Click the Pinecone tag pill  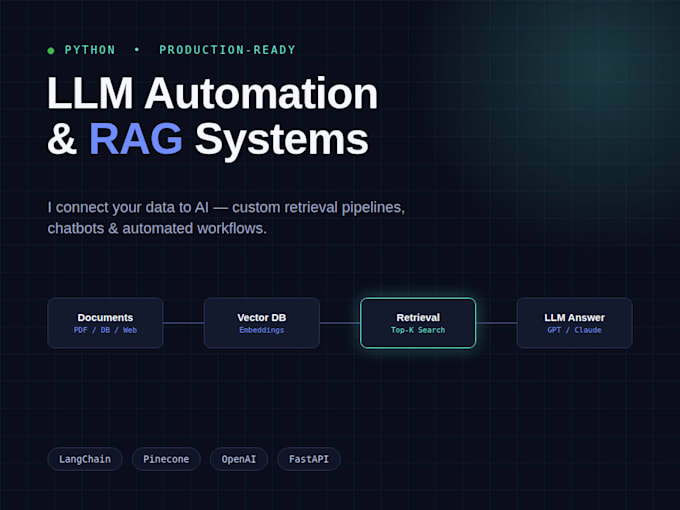click(166, 459)
